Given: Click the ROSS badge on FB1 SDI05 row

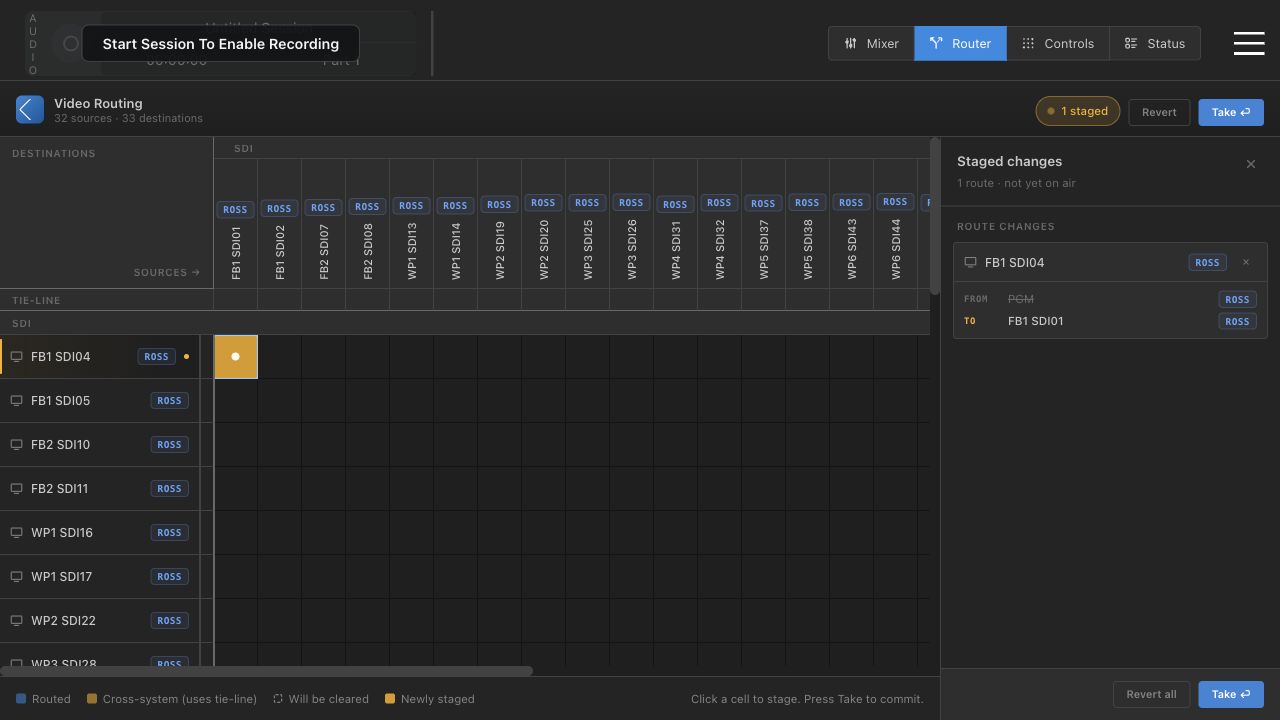Looking at the screenshot, I should (169, 401).
